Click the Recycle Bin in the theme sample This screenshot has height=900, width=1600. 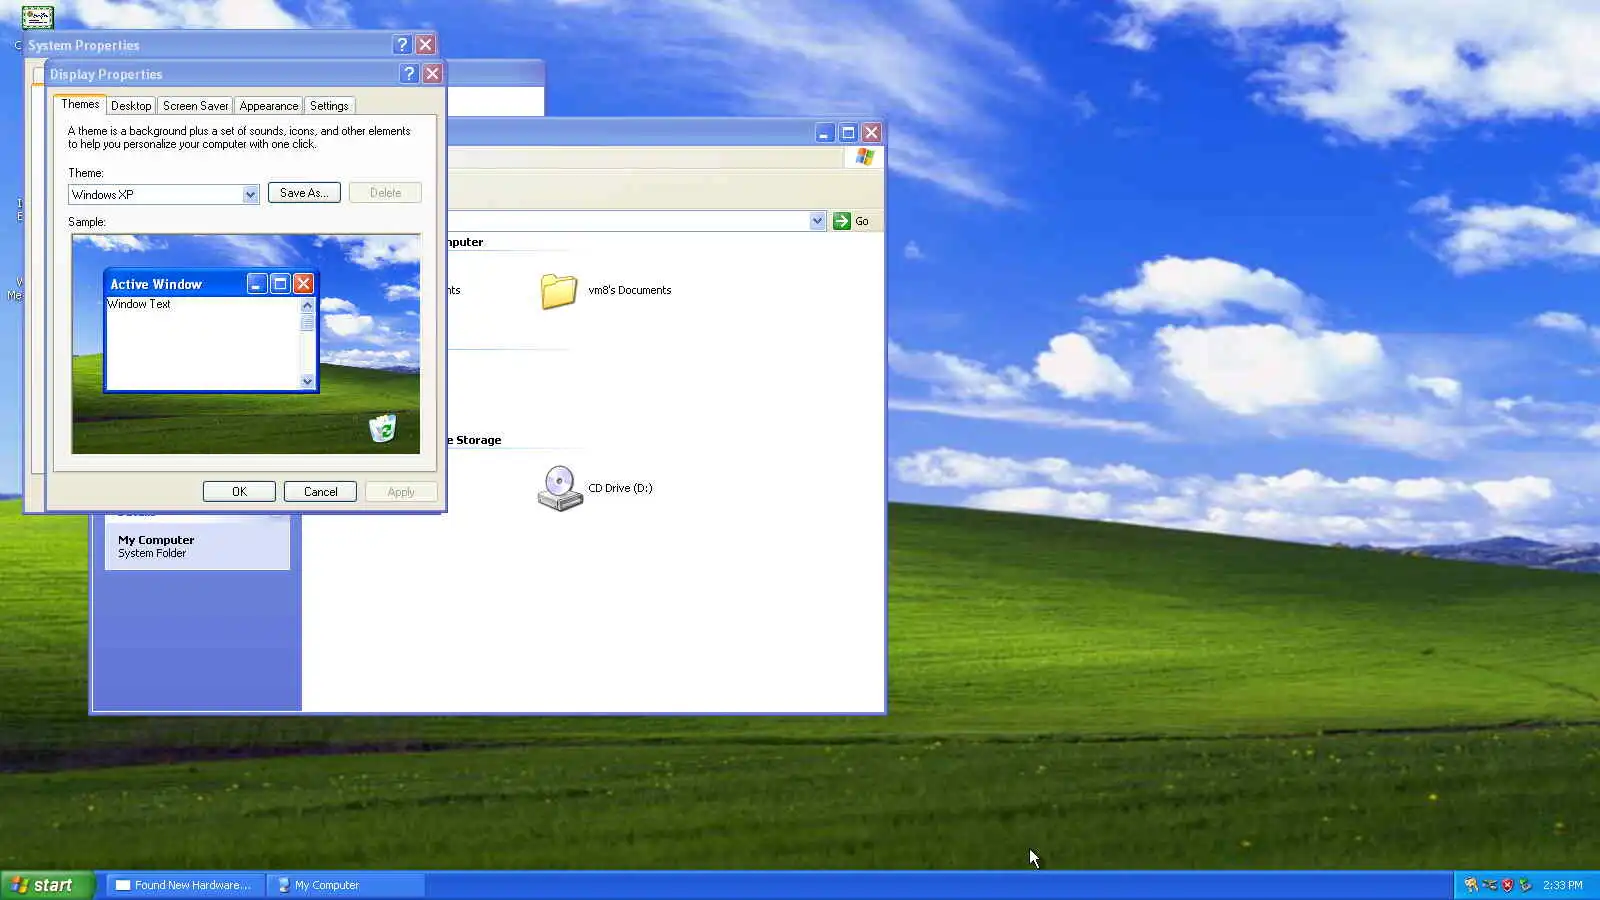(x=382, y=429)
